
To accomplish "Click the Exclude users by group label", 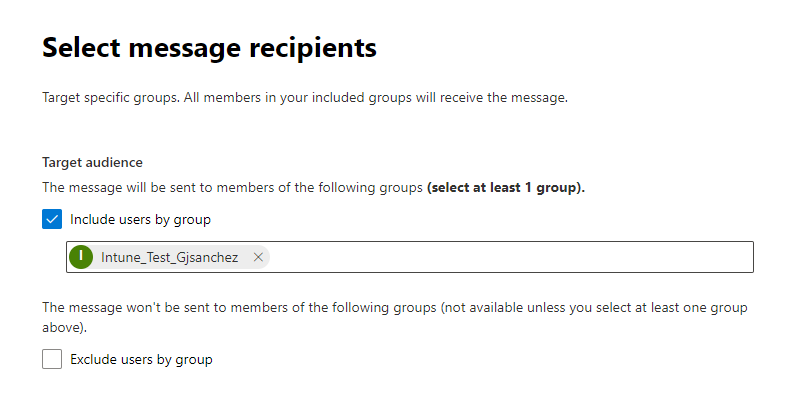I will (141, 359).
